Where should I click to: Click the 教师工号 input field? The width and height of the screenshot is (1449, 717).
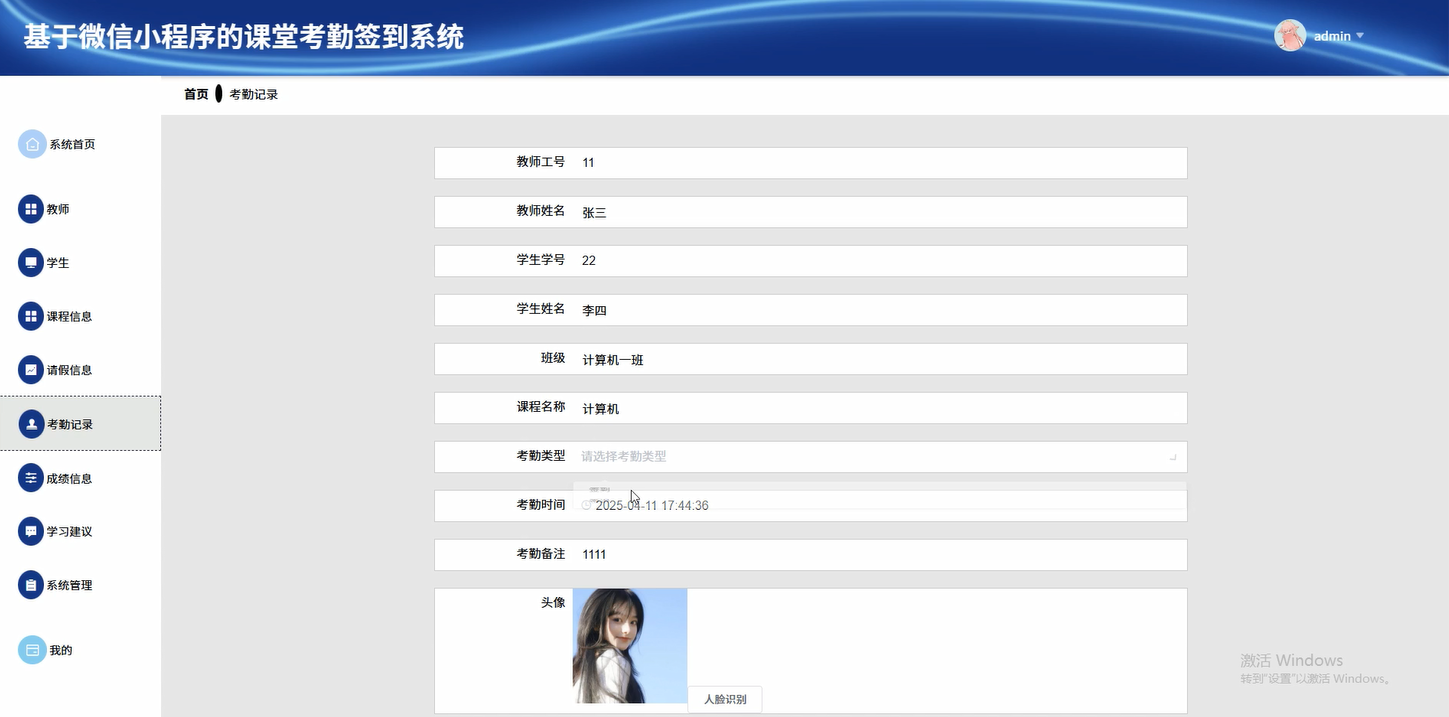click(880, 162)
